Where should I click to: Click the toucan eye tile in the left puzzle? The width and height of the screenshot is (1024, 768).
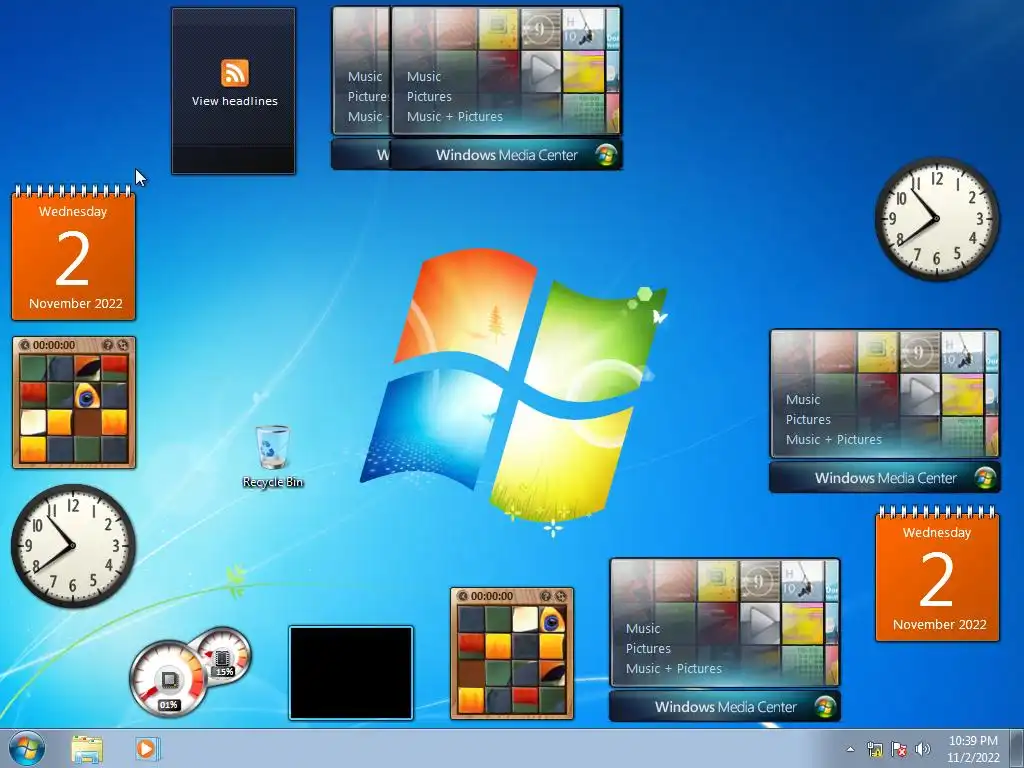pos(87,395)
